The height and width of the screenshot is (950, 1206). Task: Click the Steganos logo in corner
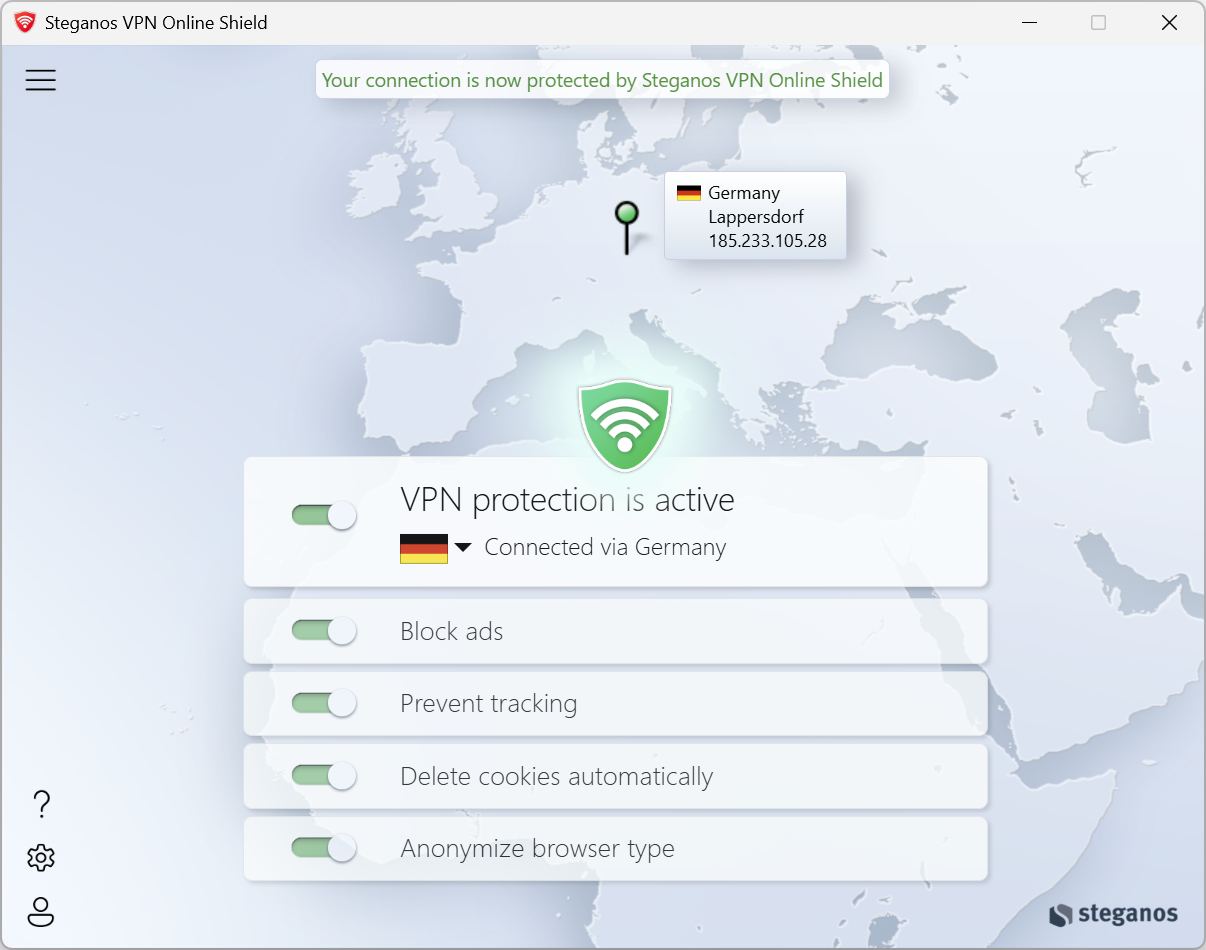pos(1113,914)
